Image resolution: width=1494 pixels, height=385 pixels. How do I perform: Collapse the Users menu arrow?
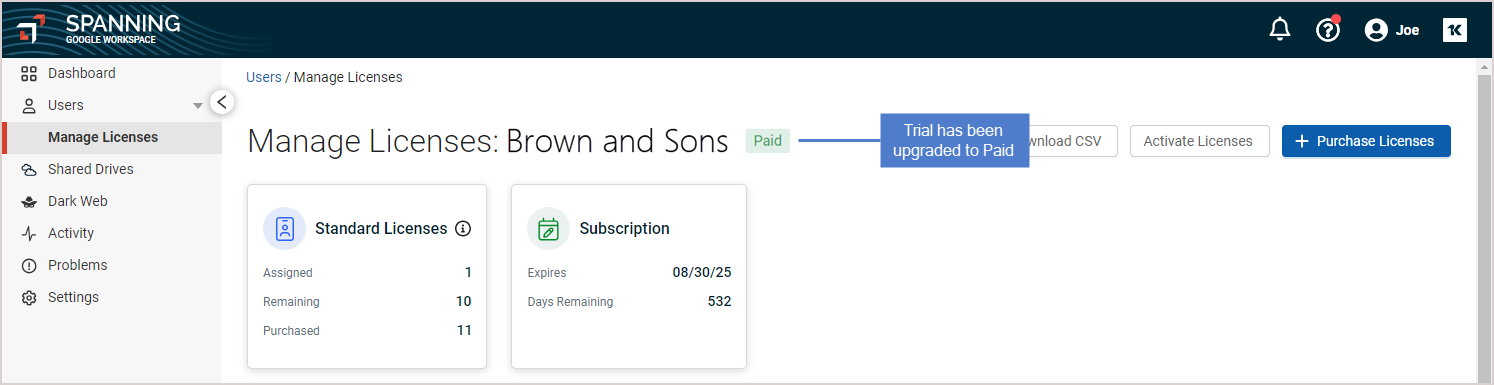coord(198,106)
